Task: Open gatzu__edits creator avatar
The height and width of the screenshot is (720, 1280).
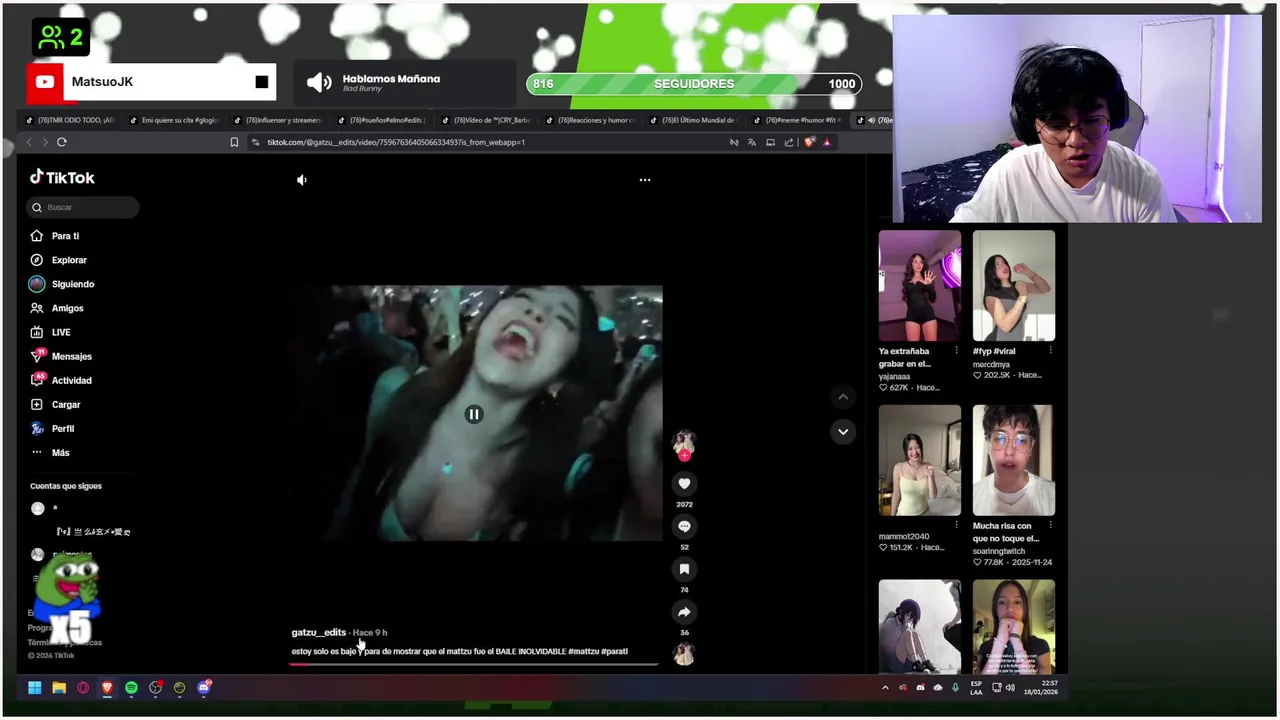Action: (x=684, y=444)
